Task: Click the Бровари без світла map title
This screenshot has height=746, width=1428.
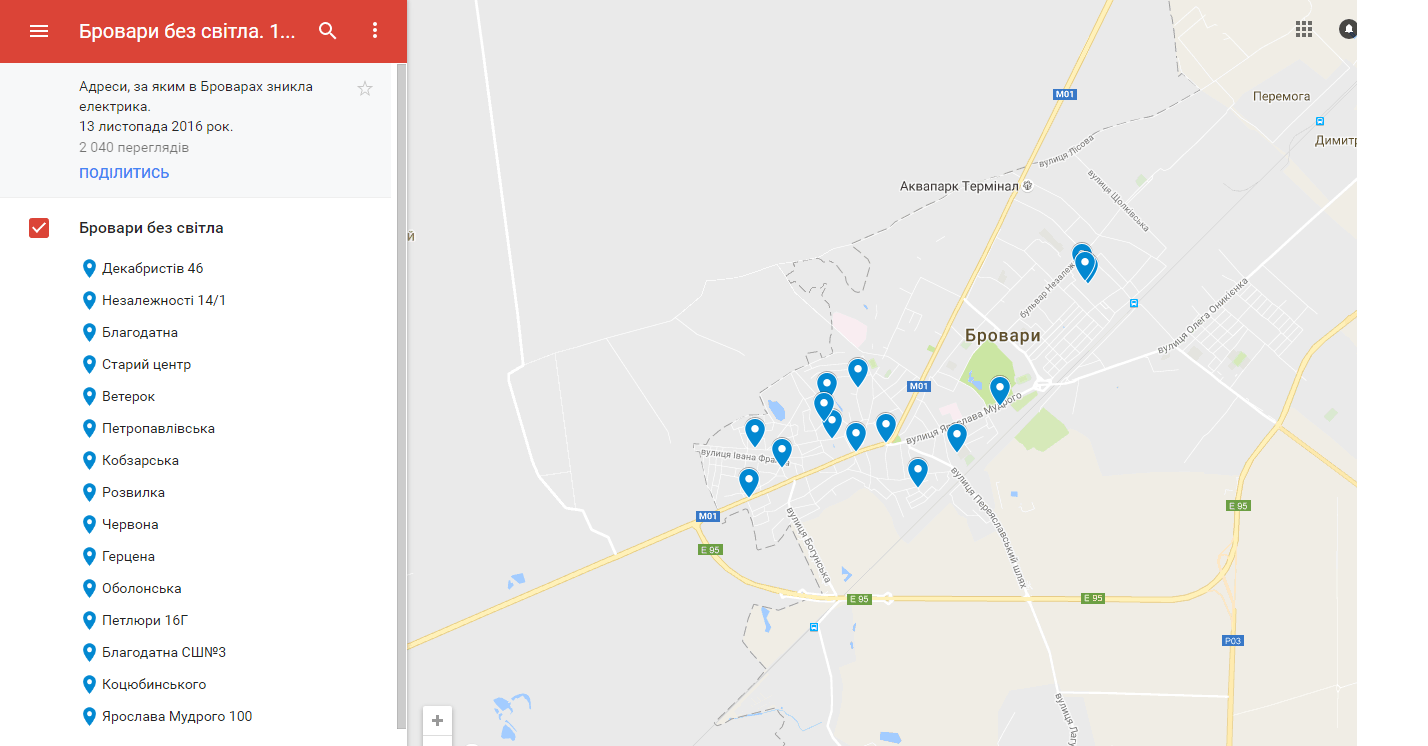Action: [x=188, y=31]
